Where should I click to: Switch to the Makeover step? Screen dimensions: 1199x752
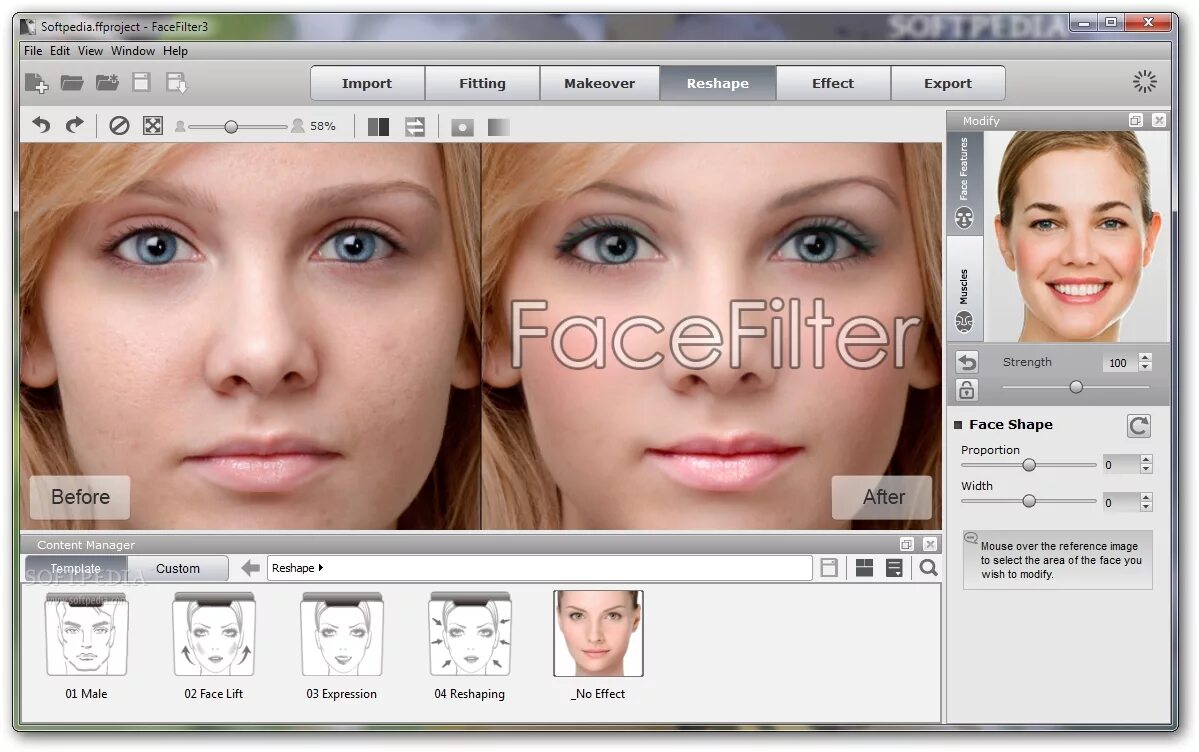point(600,83)
